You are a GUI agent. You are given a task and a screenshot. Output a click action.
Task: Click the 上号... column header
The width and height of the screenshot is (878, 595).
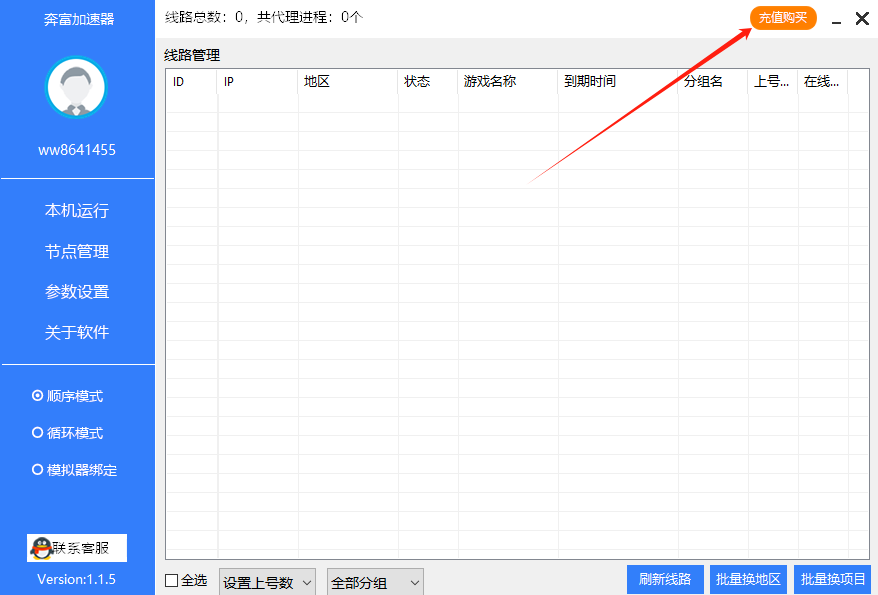(773, 82)
